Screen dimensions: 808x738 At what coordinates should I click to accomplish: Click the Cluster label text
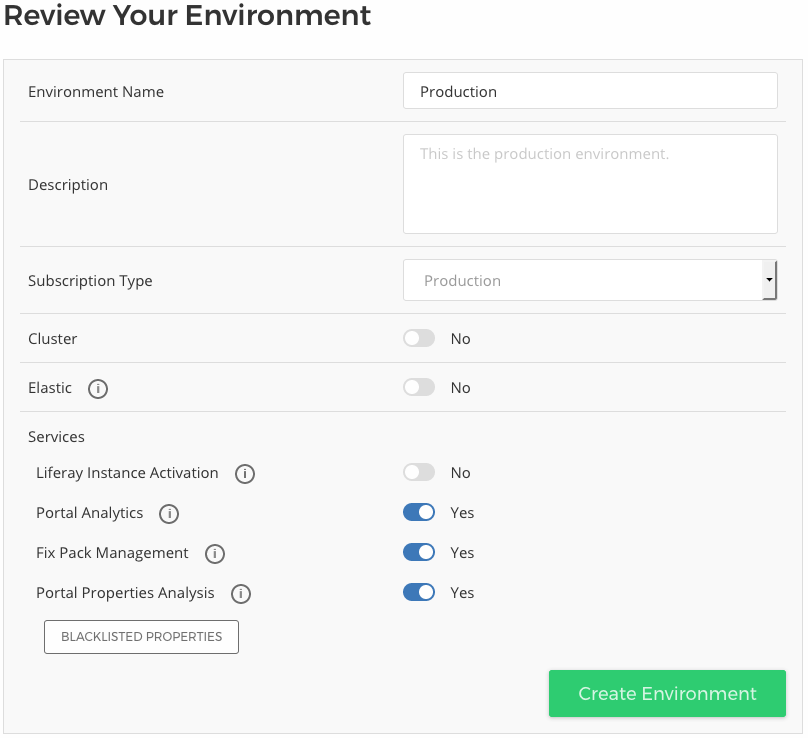[53, 339]
